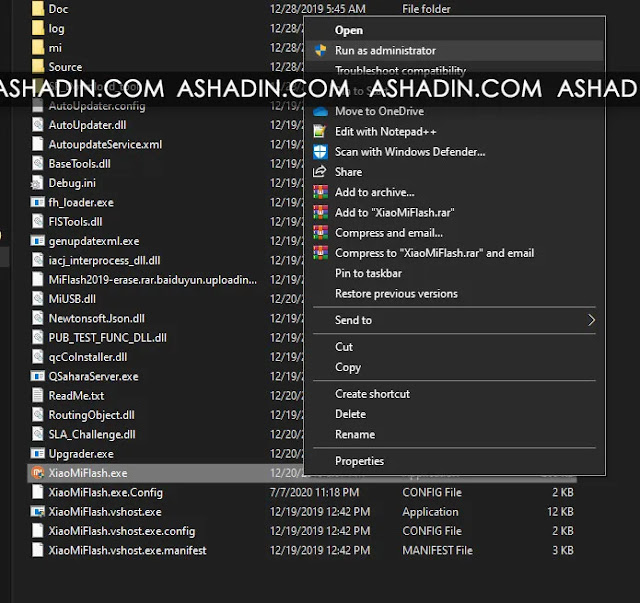Screen dimensions: 640x603
Task: Click the Source folder icon
Action: 38,67
